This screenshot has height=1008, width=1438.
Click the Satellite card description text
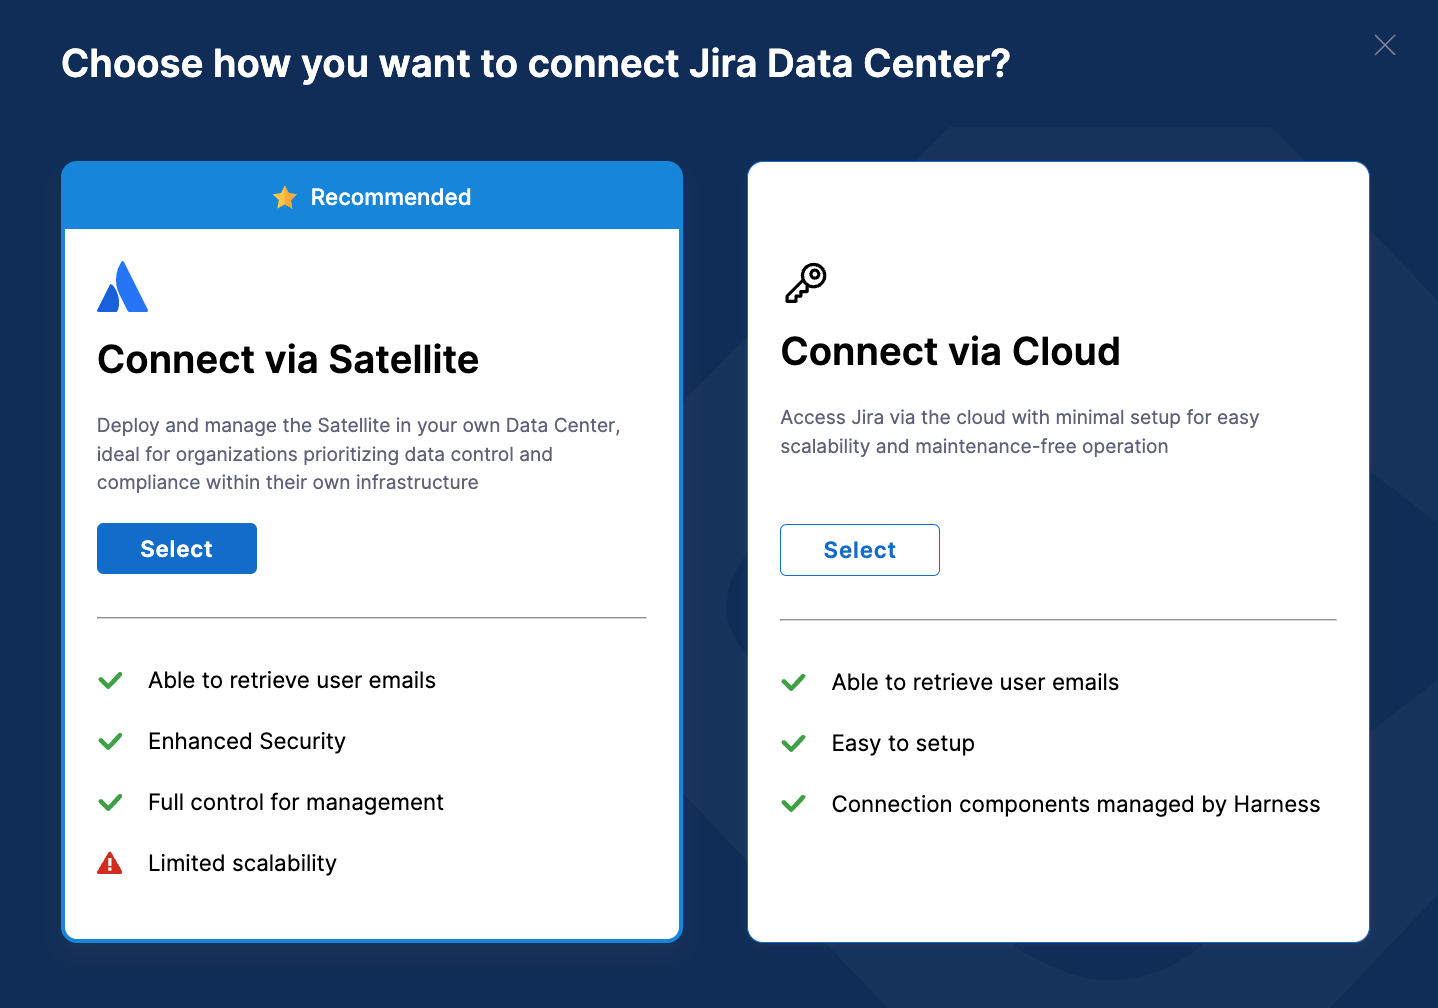[x=358, y=454]
